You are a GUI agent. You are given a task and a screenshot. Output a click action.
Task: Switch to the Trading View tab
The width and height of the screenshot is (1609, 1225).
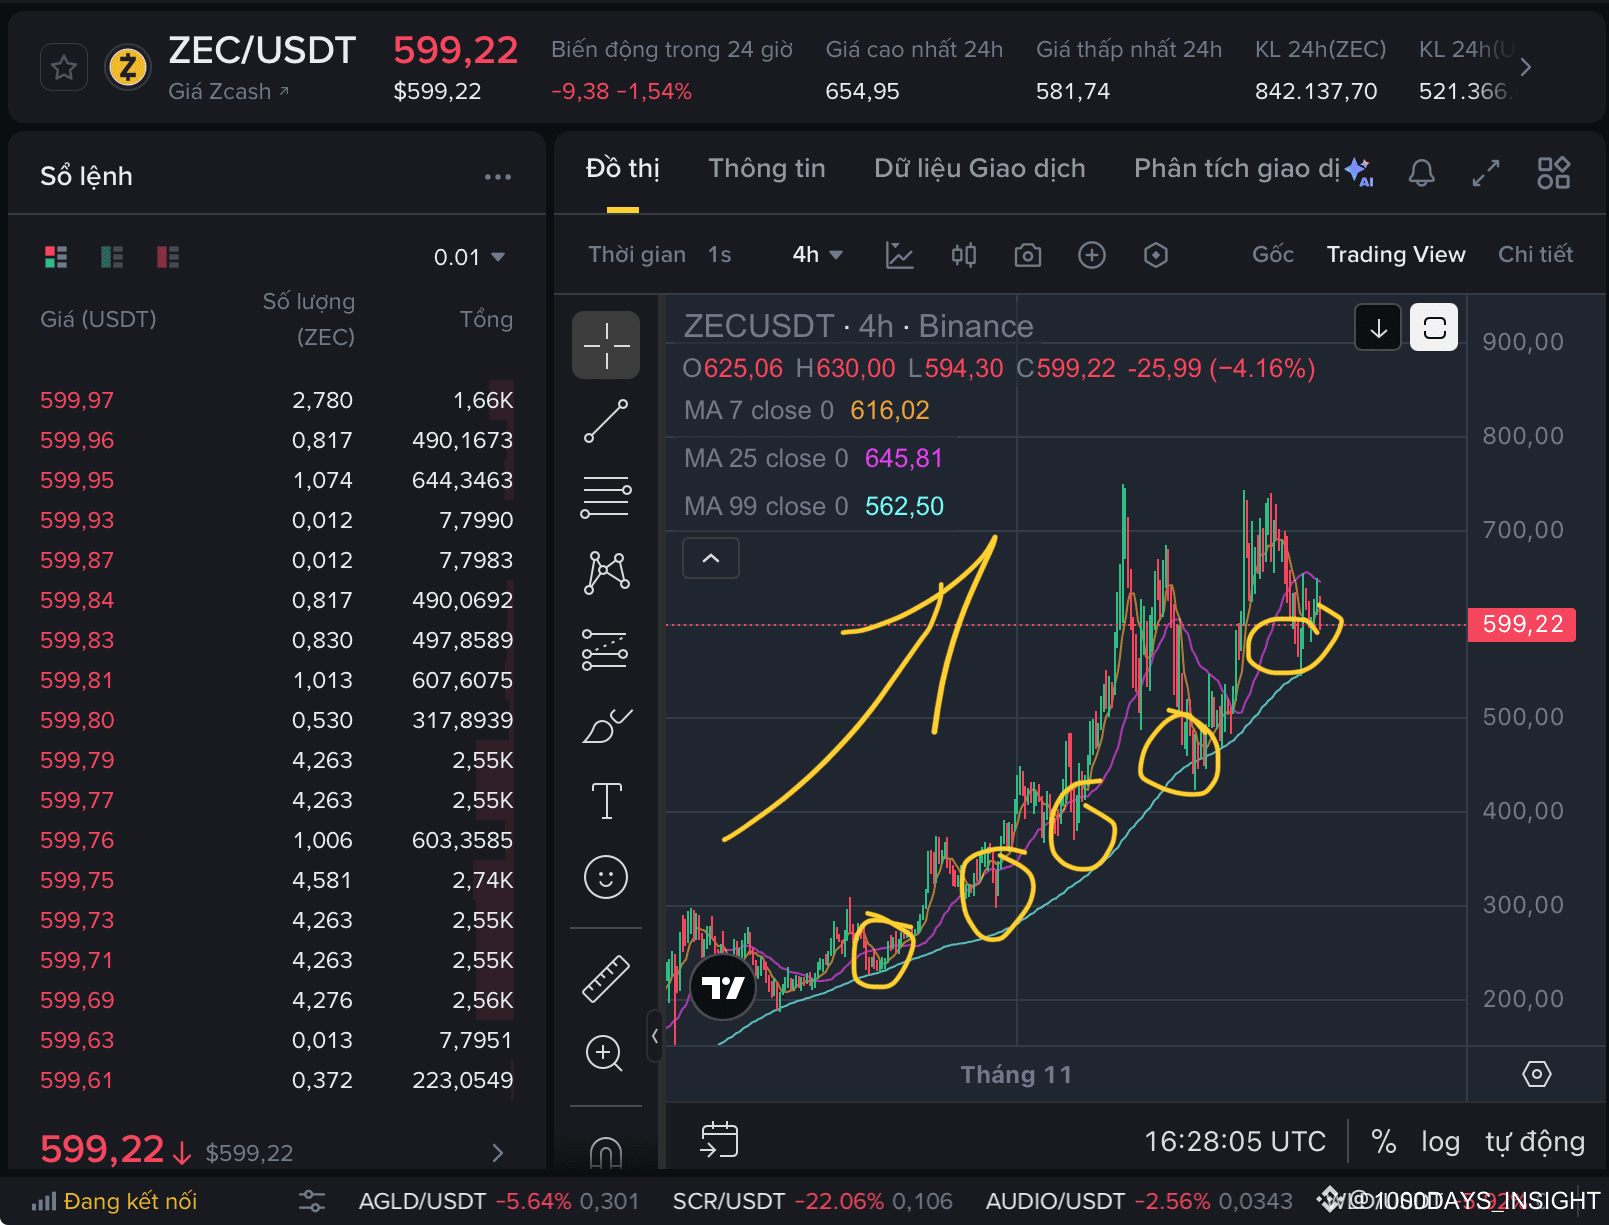click(x=1395, y=255)
